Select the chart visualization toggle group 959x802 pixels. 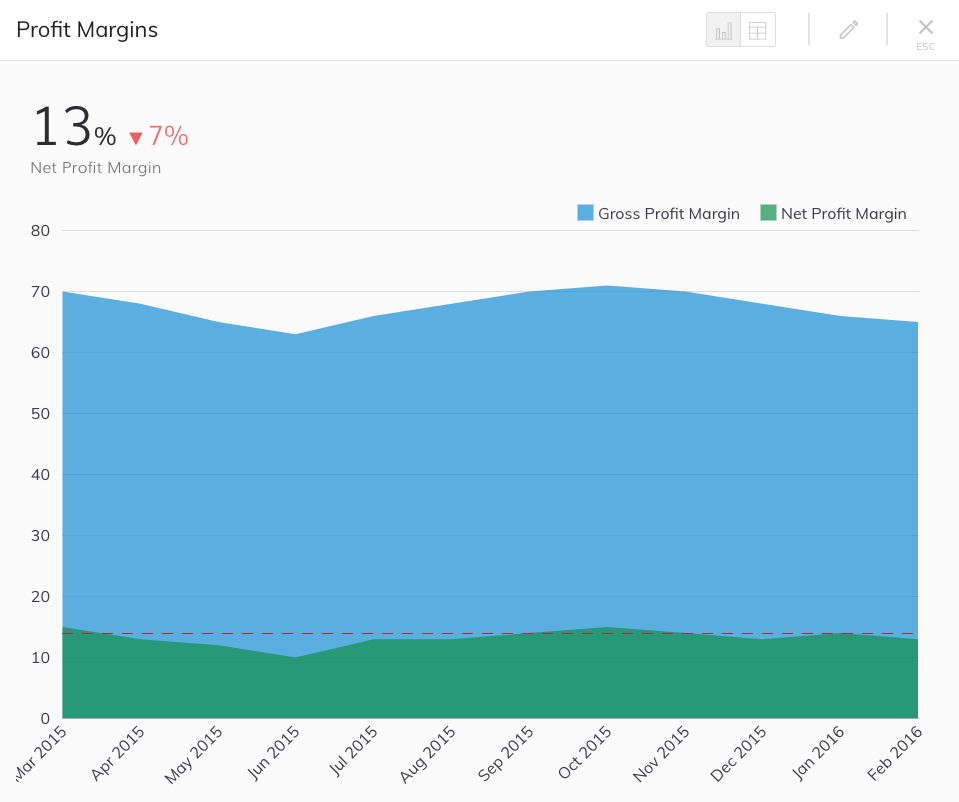tap(740, 29)
